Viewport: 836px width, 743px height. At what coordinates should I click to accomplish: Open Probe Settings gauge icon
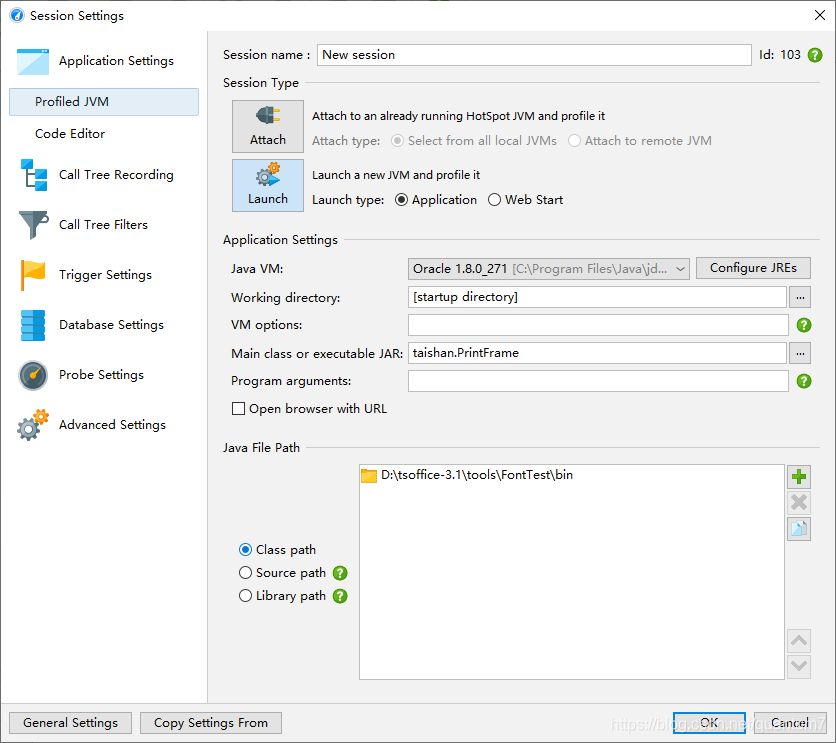pyautogui.click(x=33, y=375)
